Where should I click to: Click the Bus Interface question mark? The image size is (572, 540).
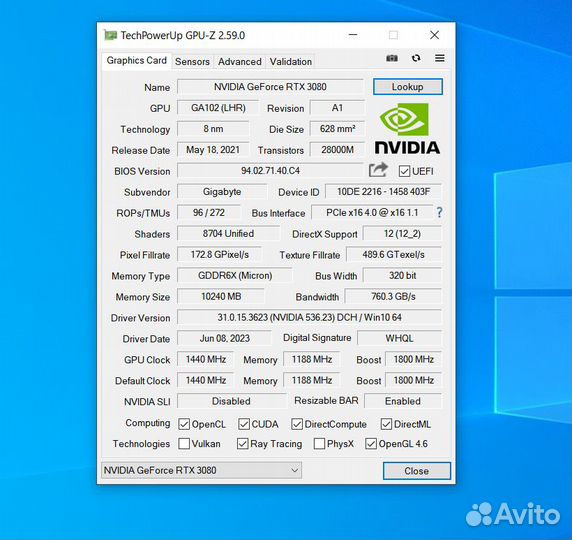point(440,212)
